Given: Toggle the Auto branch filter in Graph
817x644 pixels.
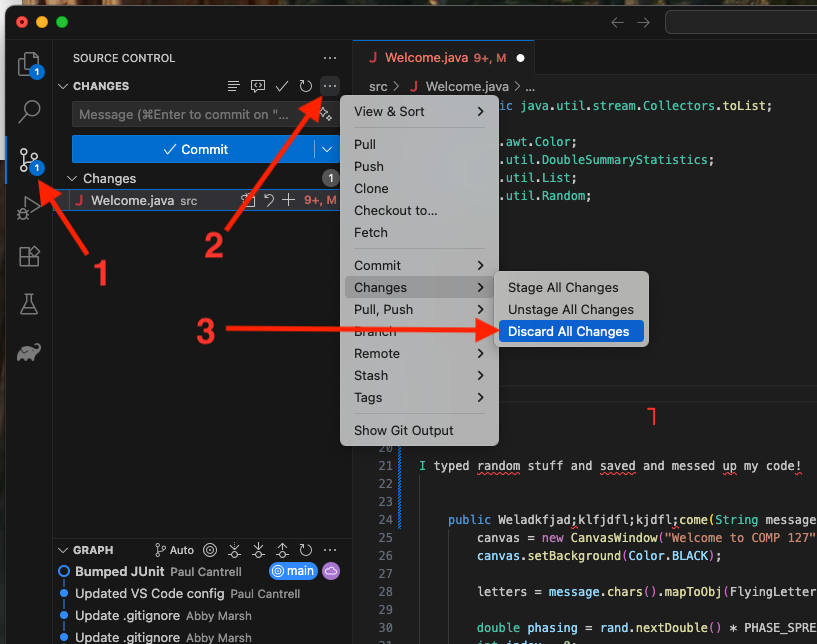Looking at the screenshot, I should (175, 550).
